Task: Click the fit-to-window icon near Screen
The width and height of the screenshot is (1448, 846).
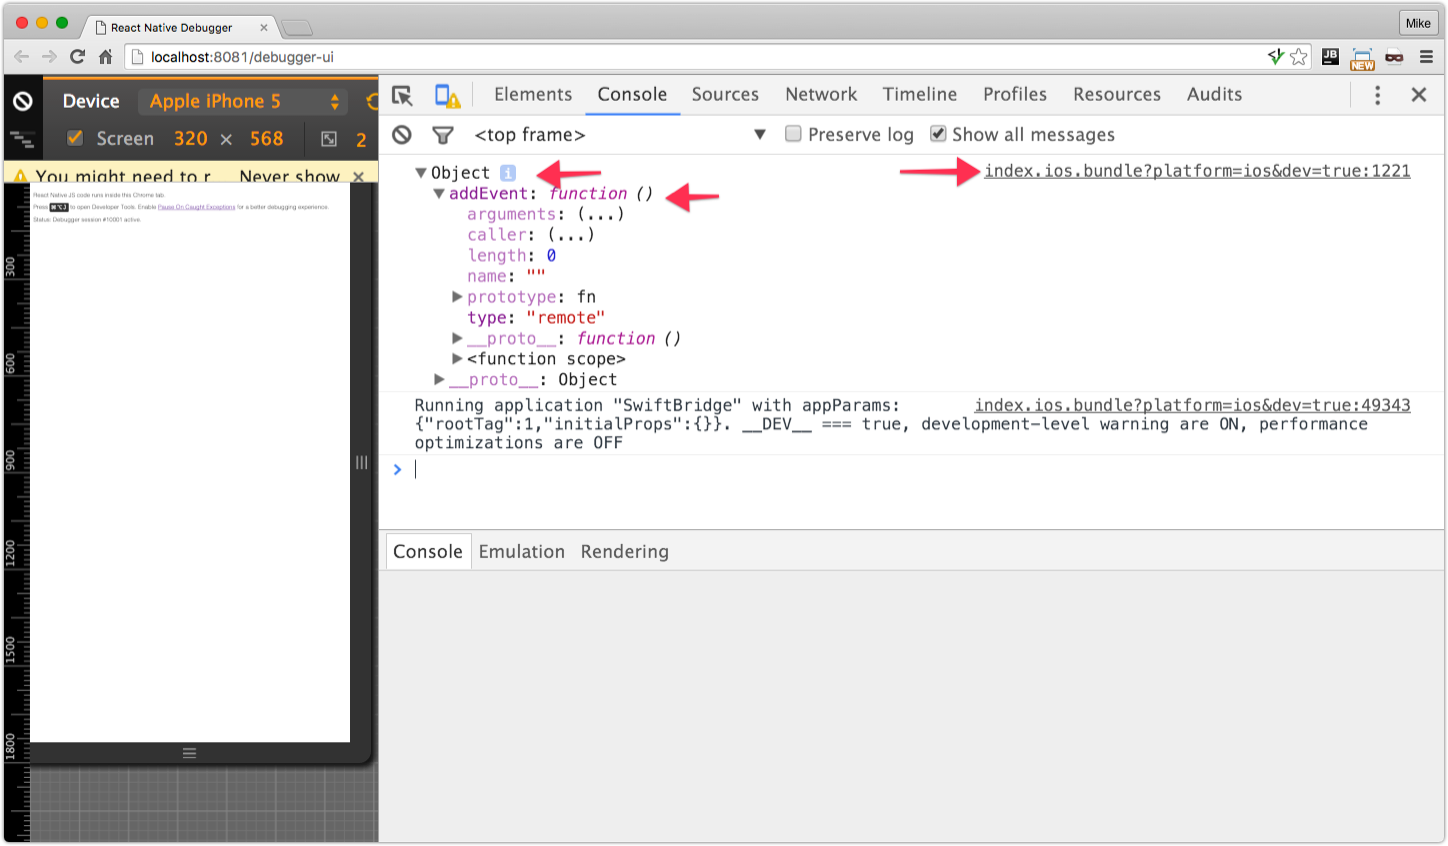Action: tap(328, 139)
